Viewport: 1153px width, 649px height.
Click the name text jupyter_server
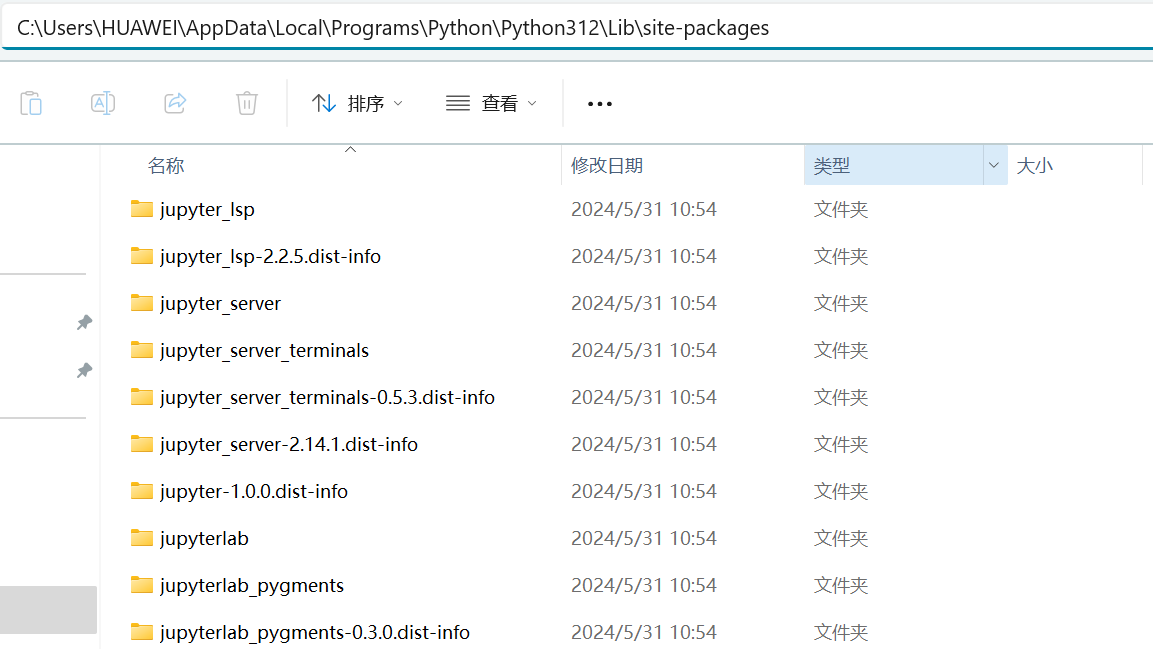pos(221,304)
